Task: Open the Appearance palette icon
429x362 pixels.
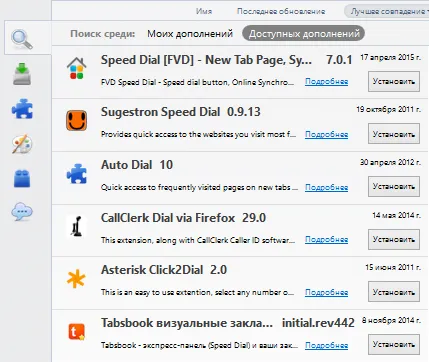Action: point(22,144)
